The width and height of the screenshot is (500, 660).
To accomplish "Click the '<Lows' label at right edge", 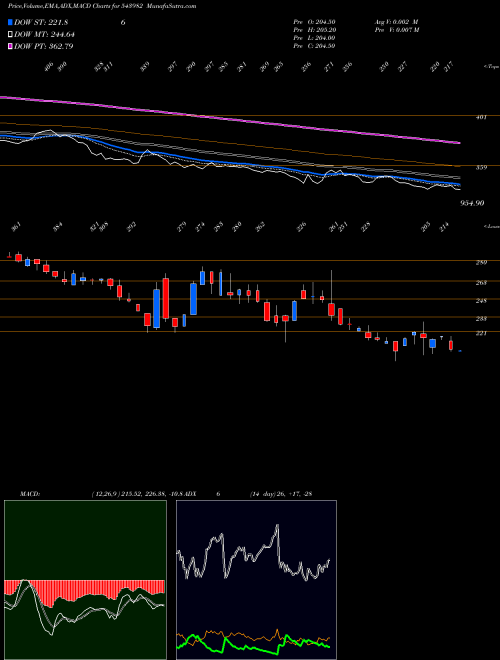I will (491, 226).
